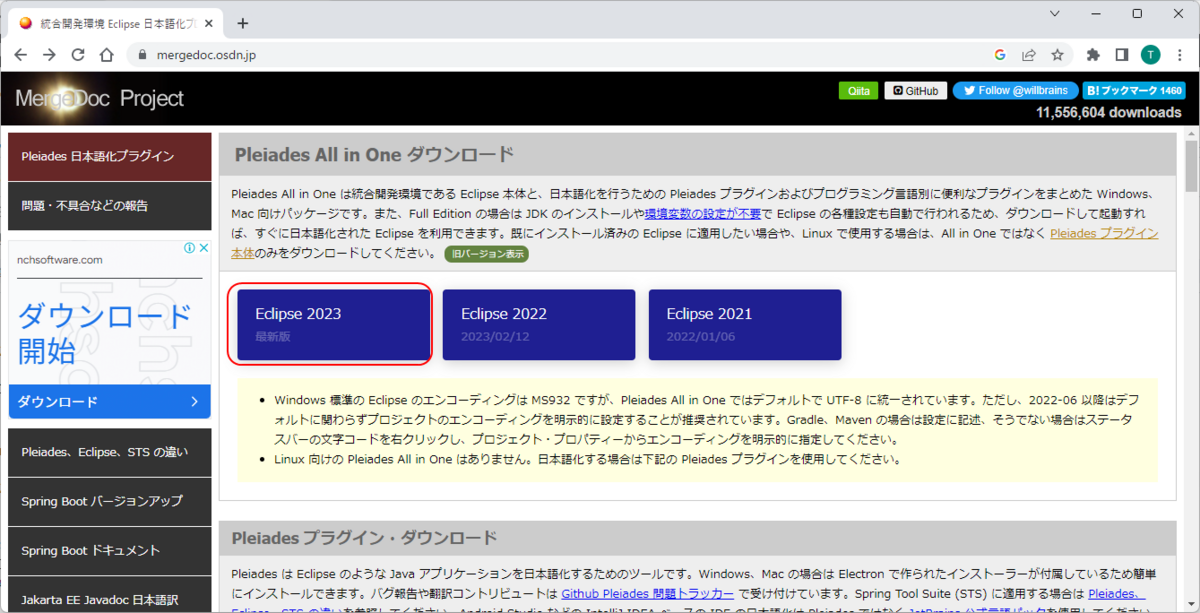
Task: Open the Qiita badge link
Action: tap(859, 90)
